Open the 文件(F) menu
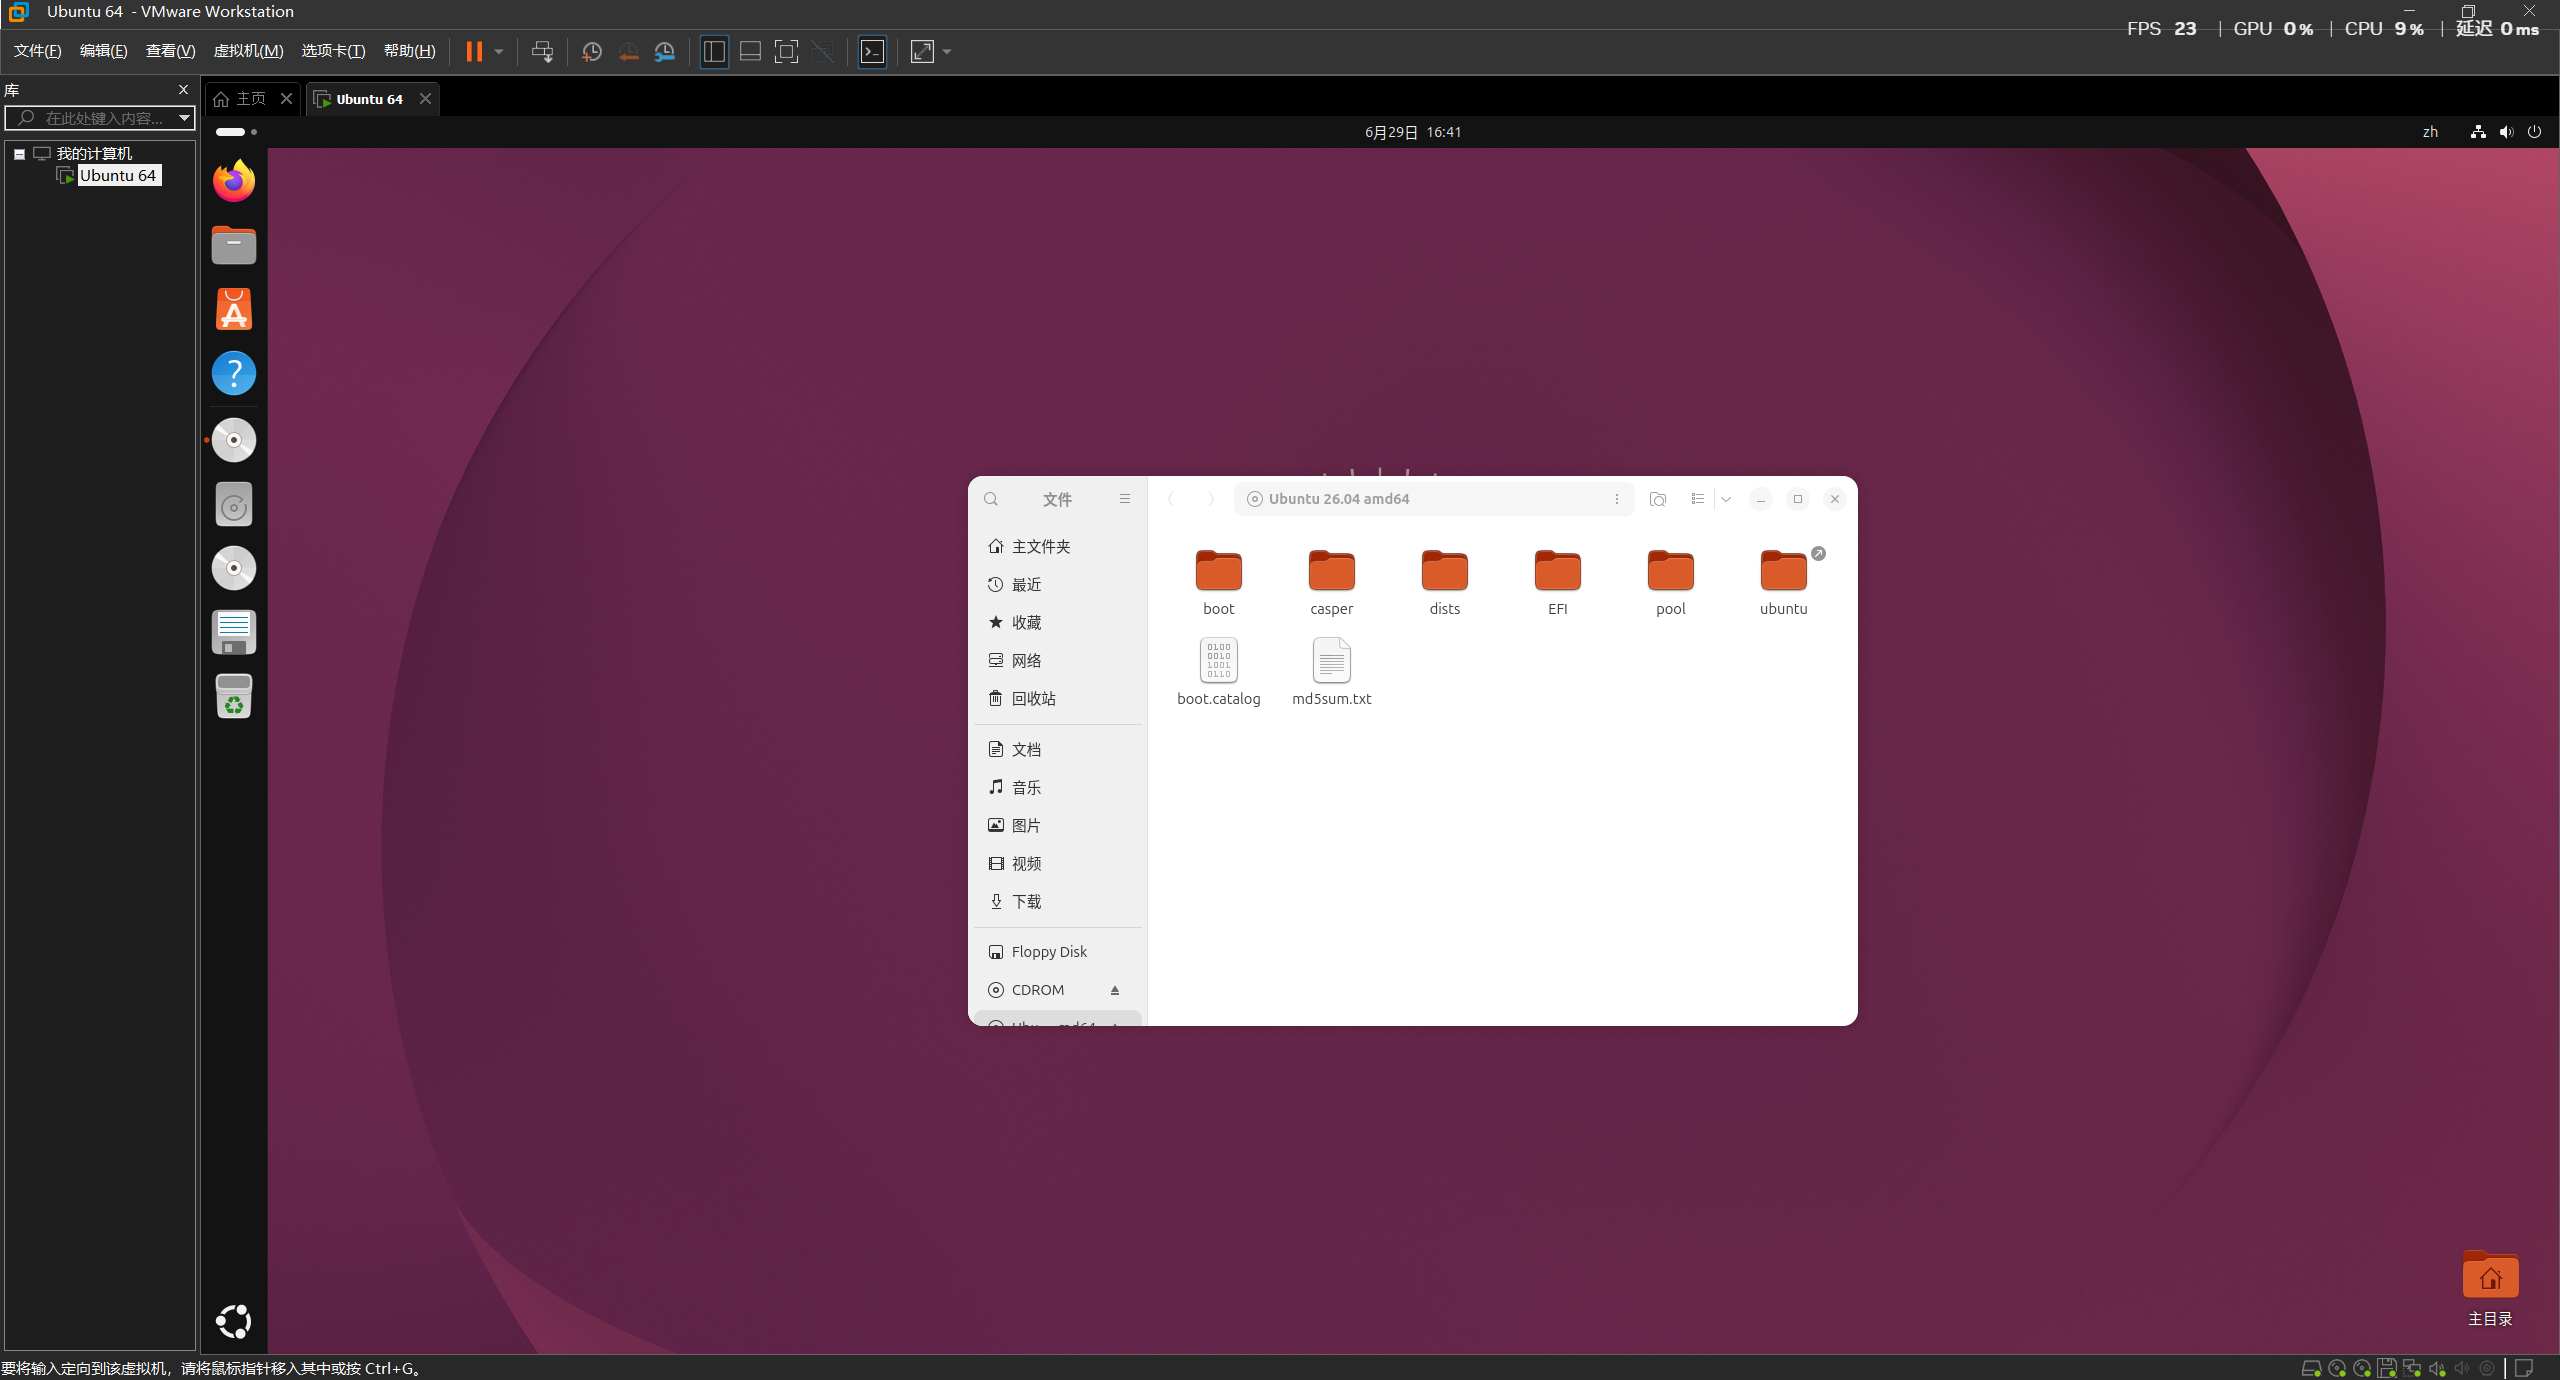Viewport: 2560px width, 1380px height. (37, 51)
